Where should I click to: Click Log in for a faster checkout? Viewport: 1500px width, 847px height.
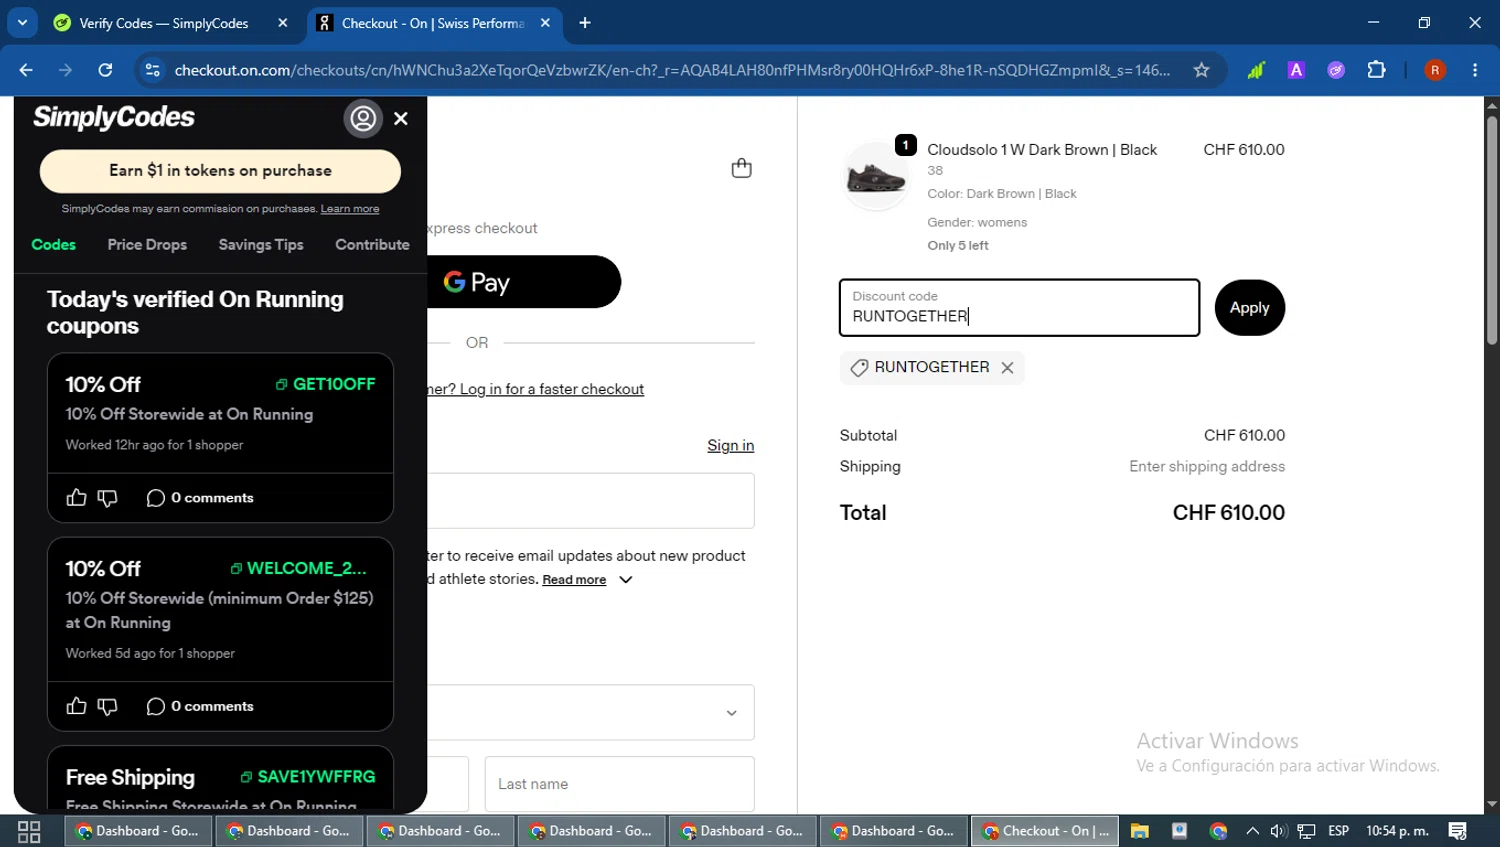[x=551, y=389]
